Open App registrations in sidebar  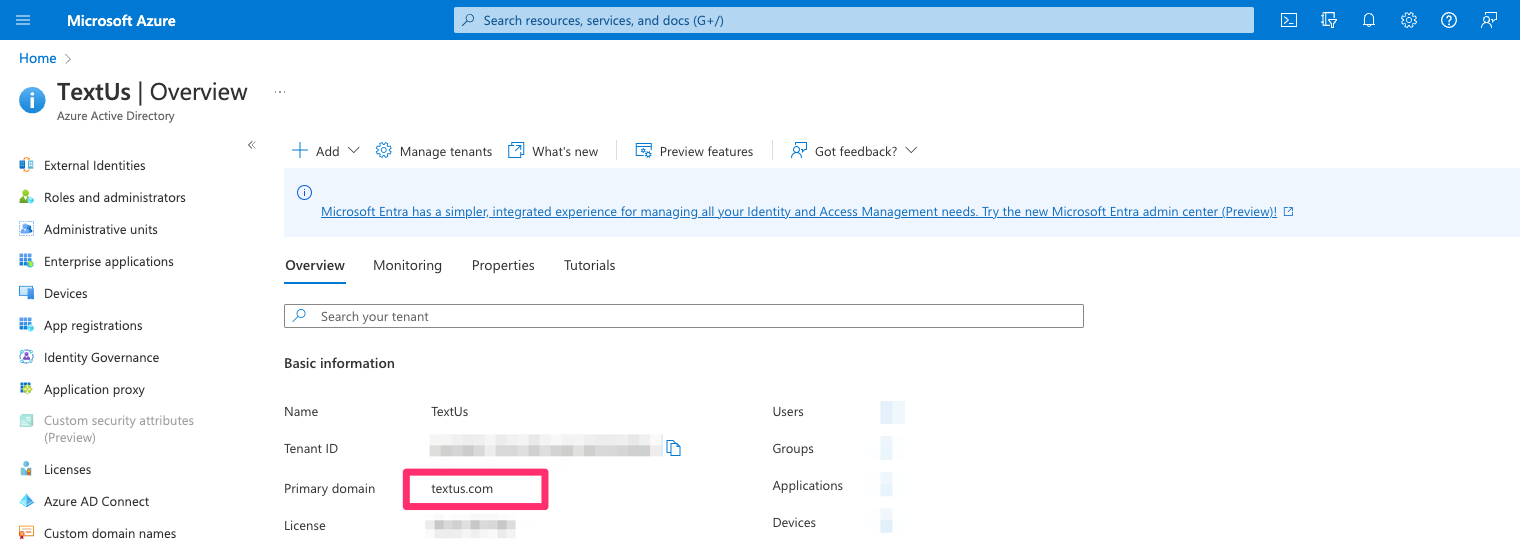click(93, 325)
